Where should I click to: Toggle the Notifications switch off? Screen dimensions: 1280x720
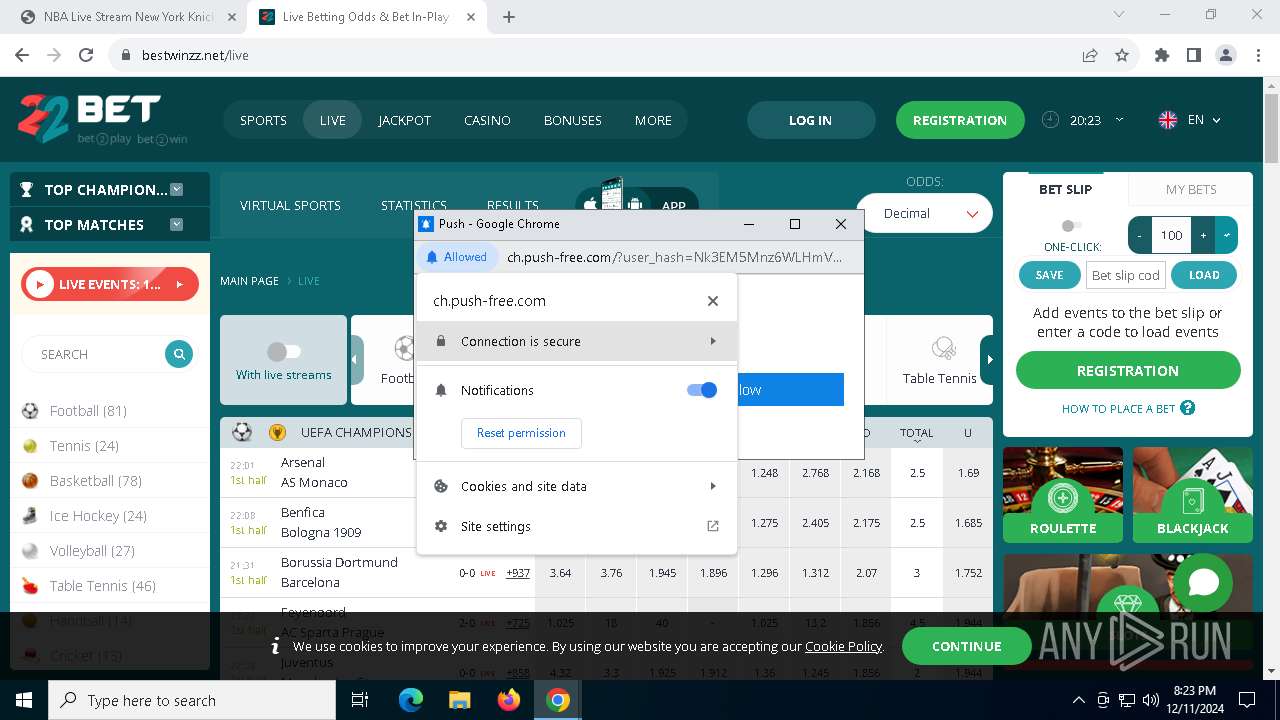pos(702,390)
